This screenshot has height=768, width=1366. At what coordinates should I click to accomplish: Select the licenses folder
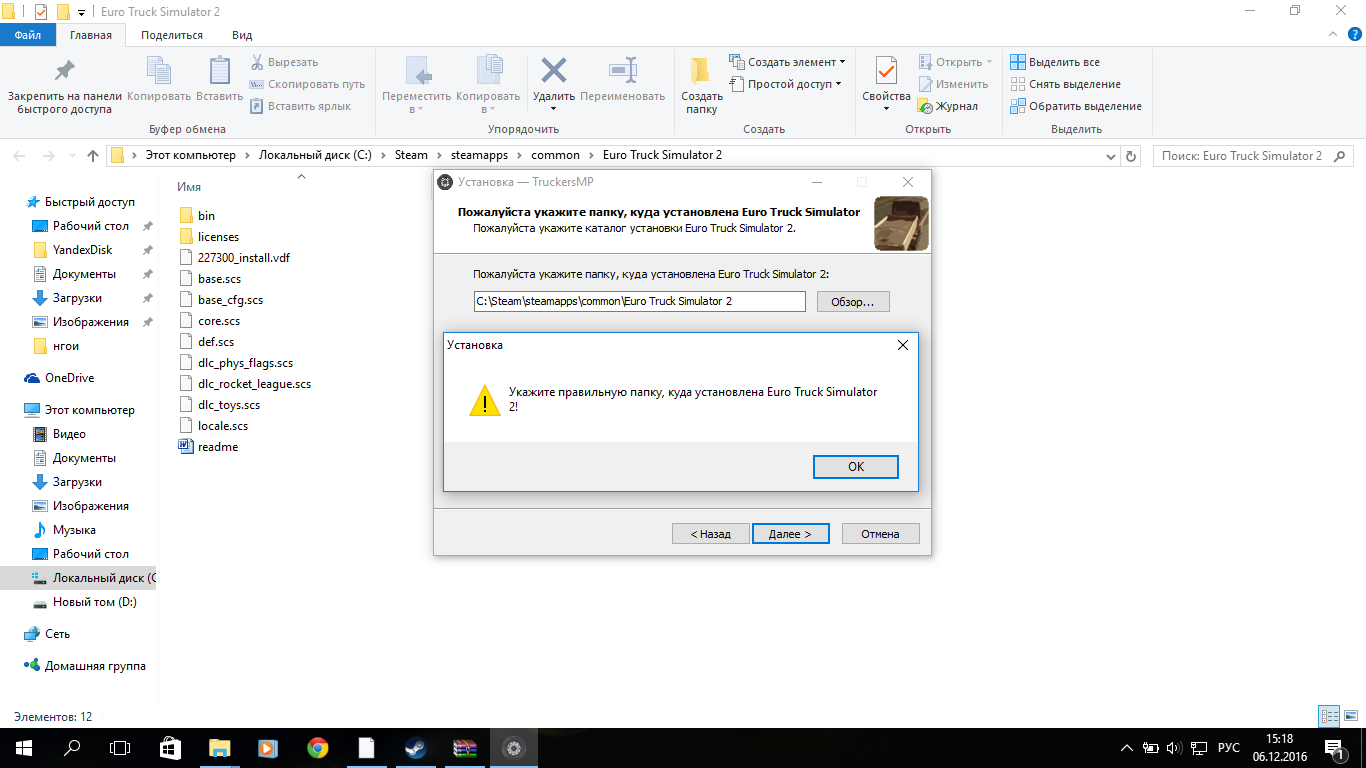(x=210, y=237)
